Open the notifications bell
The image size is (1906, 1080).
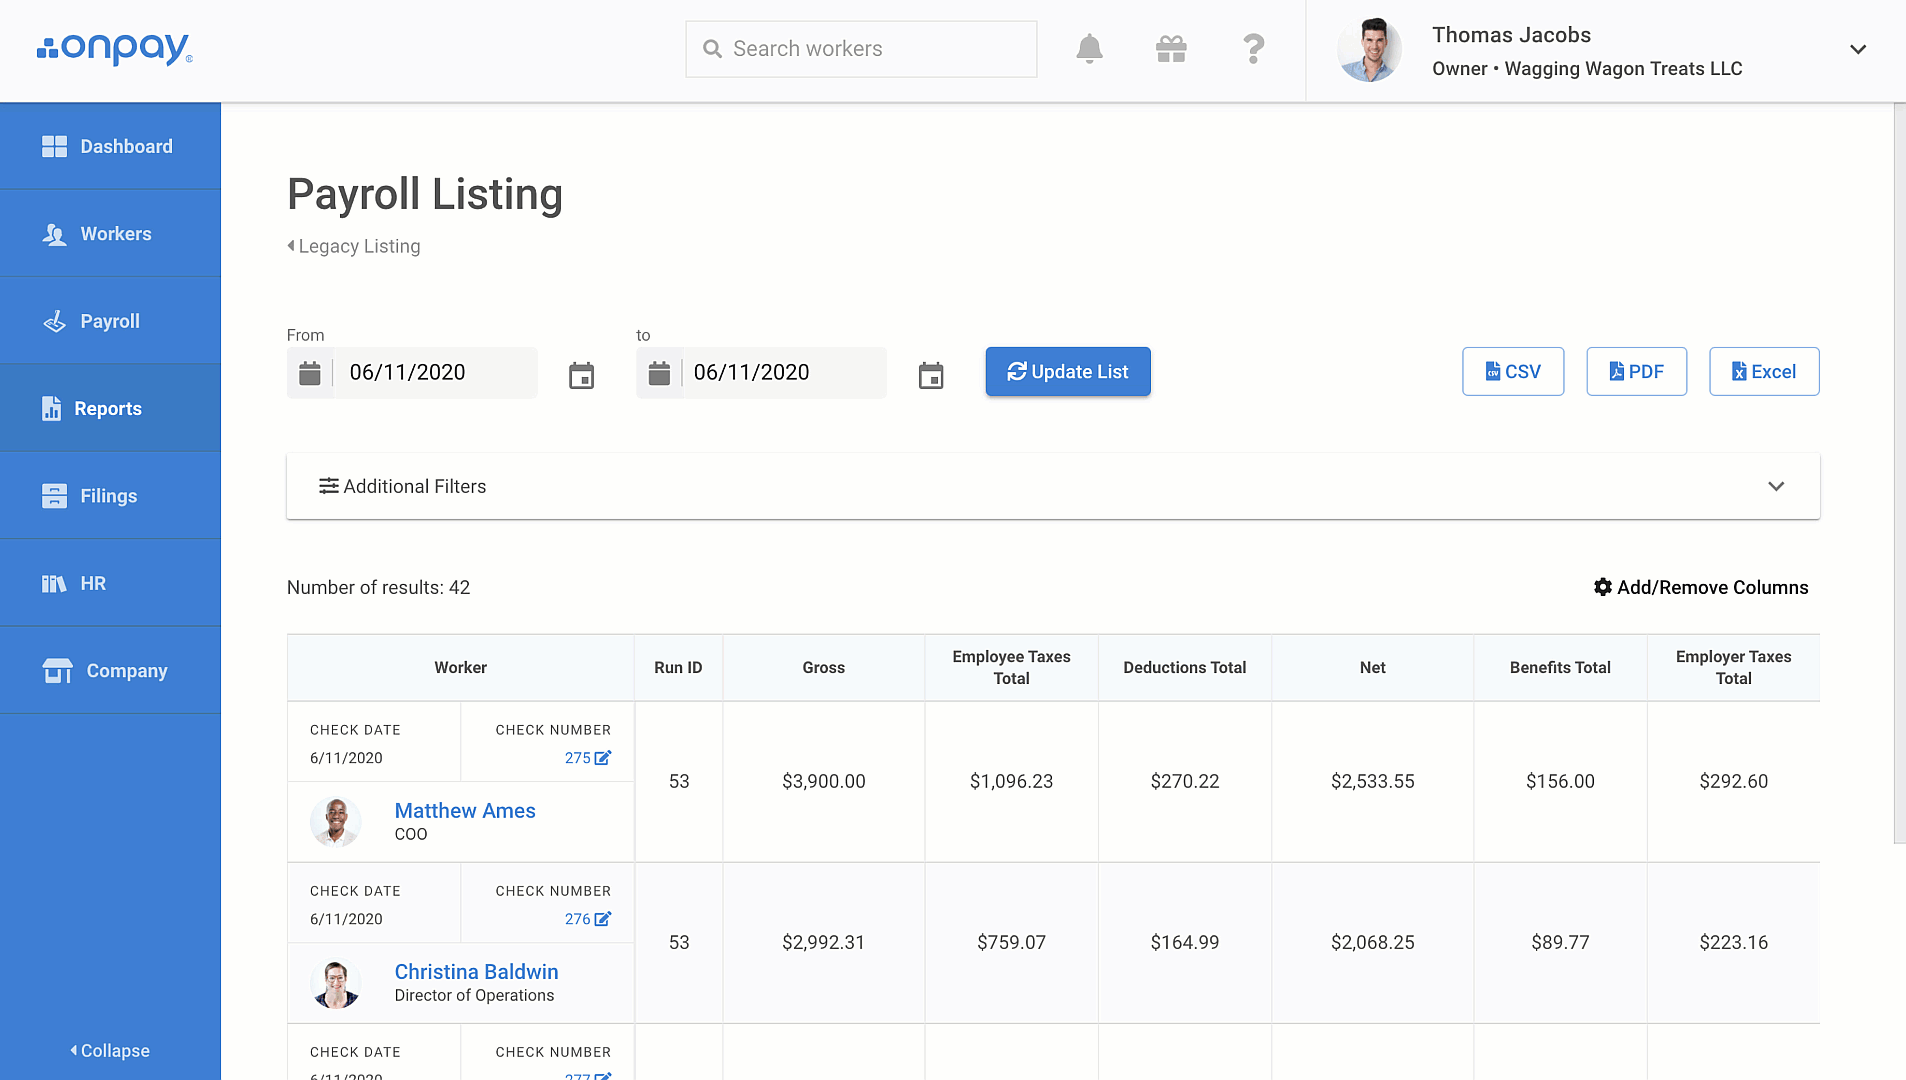pos(1089,49)
